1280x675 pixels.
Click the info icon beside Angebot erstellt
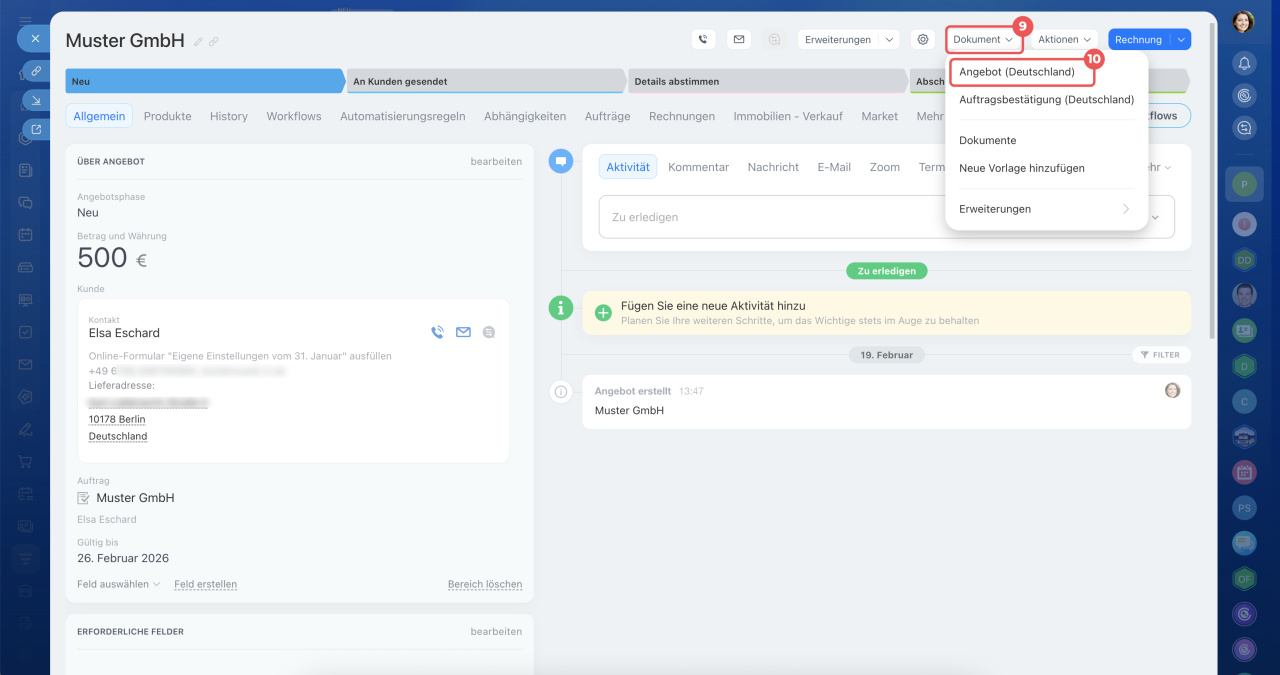[561, 392]
